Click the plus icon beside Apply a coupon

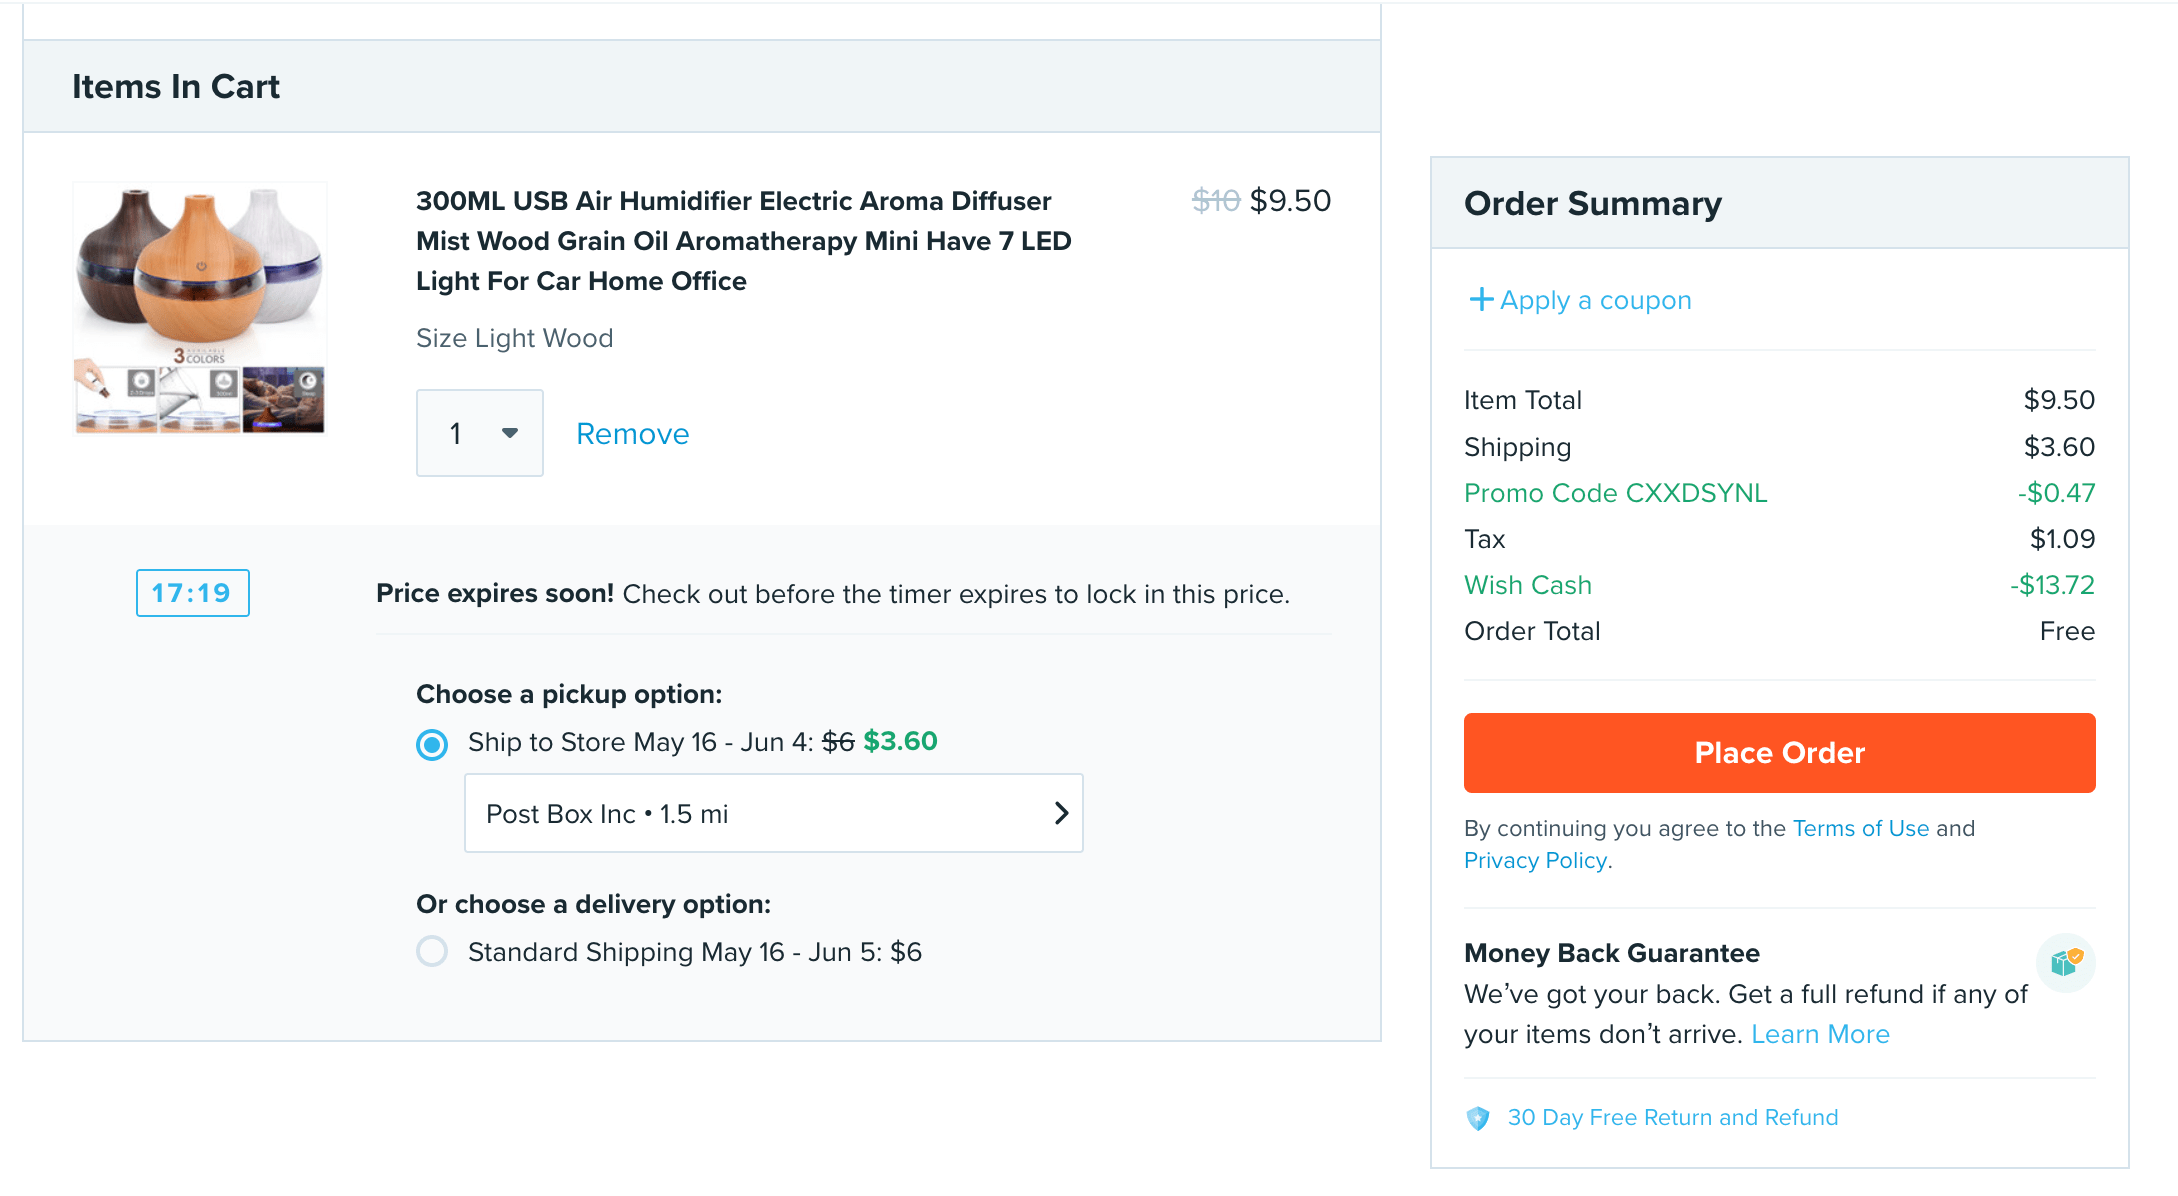(1480, 300)
